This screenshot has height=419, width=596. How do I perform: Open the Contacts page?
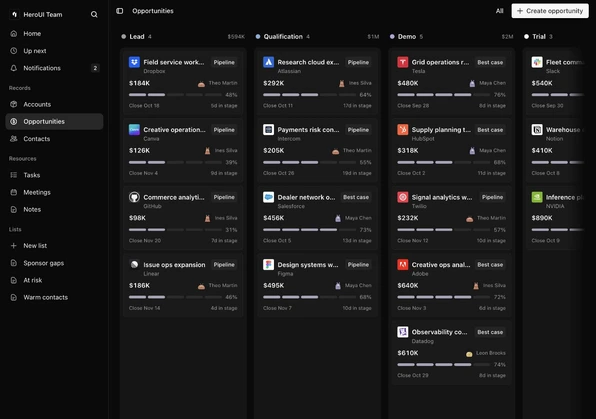pos(54,139)
